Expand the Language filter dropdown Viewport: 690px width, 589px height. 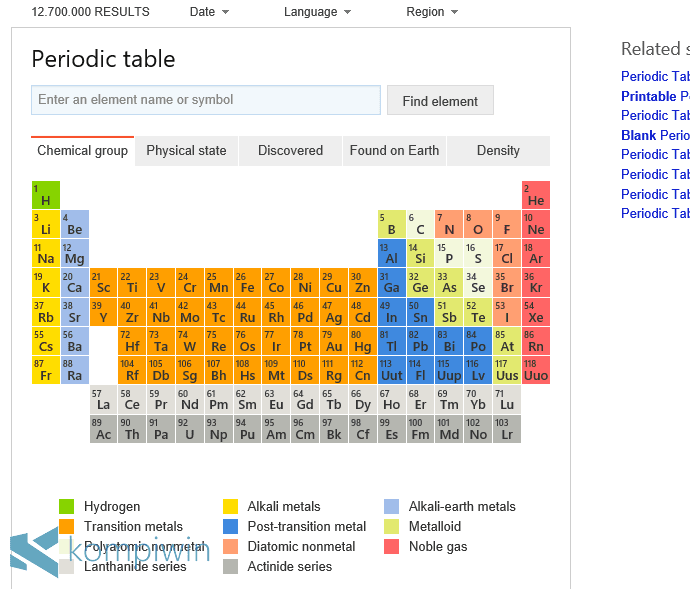[317, 12]
